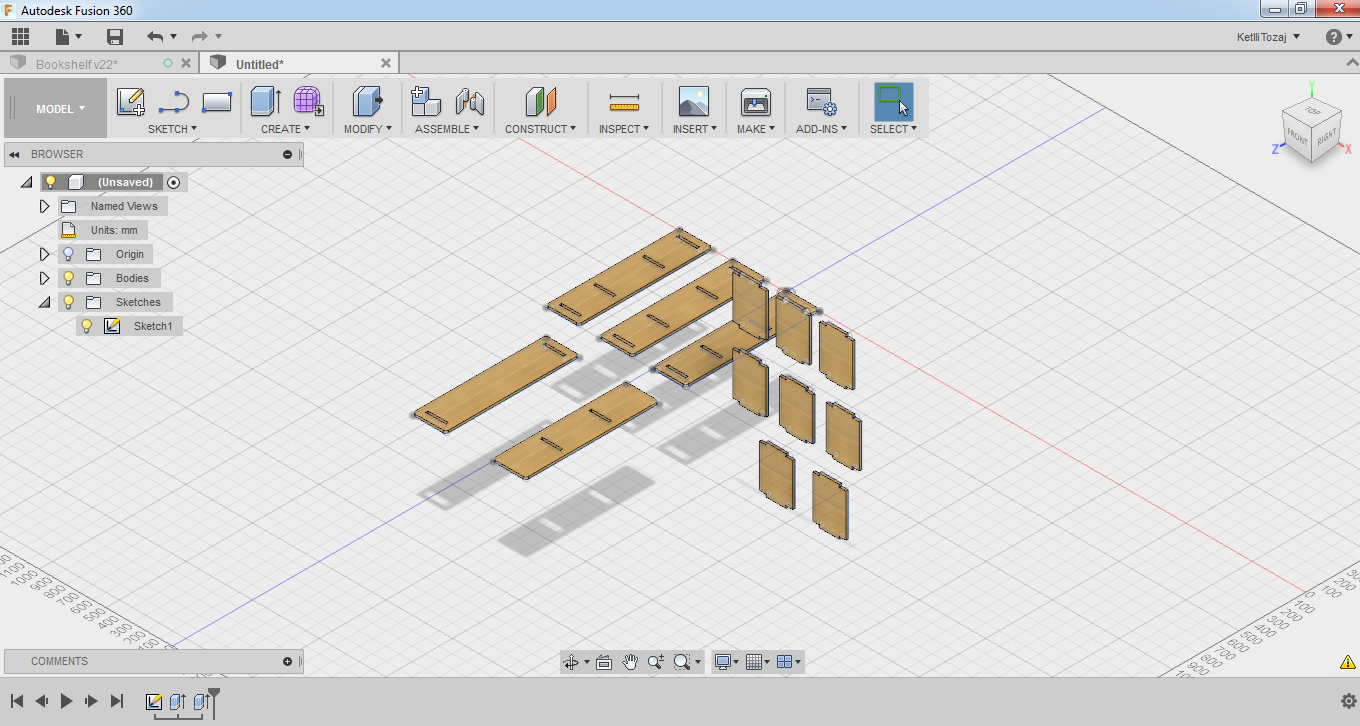Open the KetlliTozaj account dropdown
Screen dimensions: 1360x726
point(1269,37)
